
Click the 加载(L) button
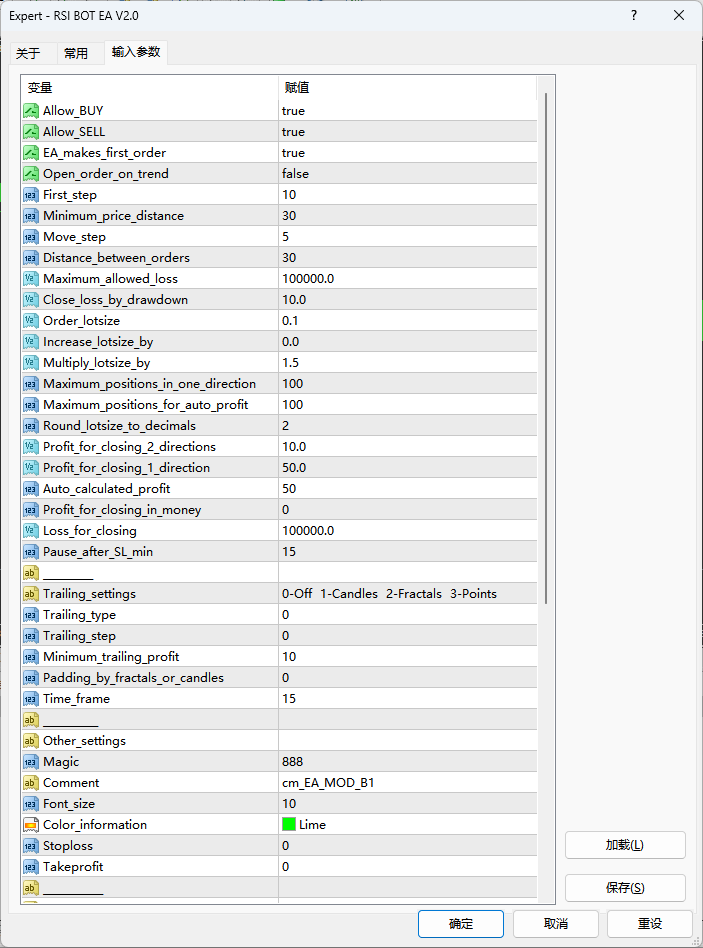pyautogui.click(x=625, y=845)
